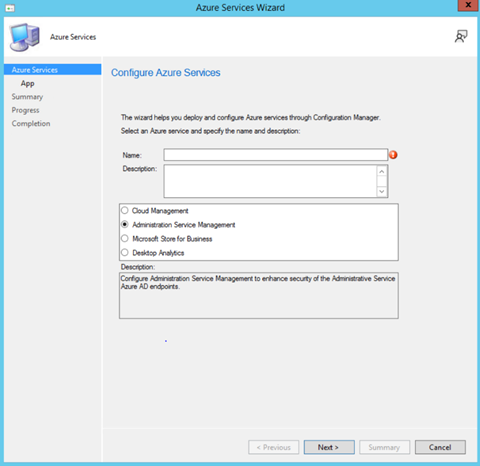Go to Azure Services step in sidebar

point(53,70)
